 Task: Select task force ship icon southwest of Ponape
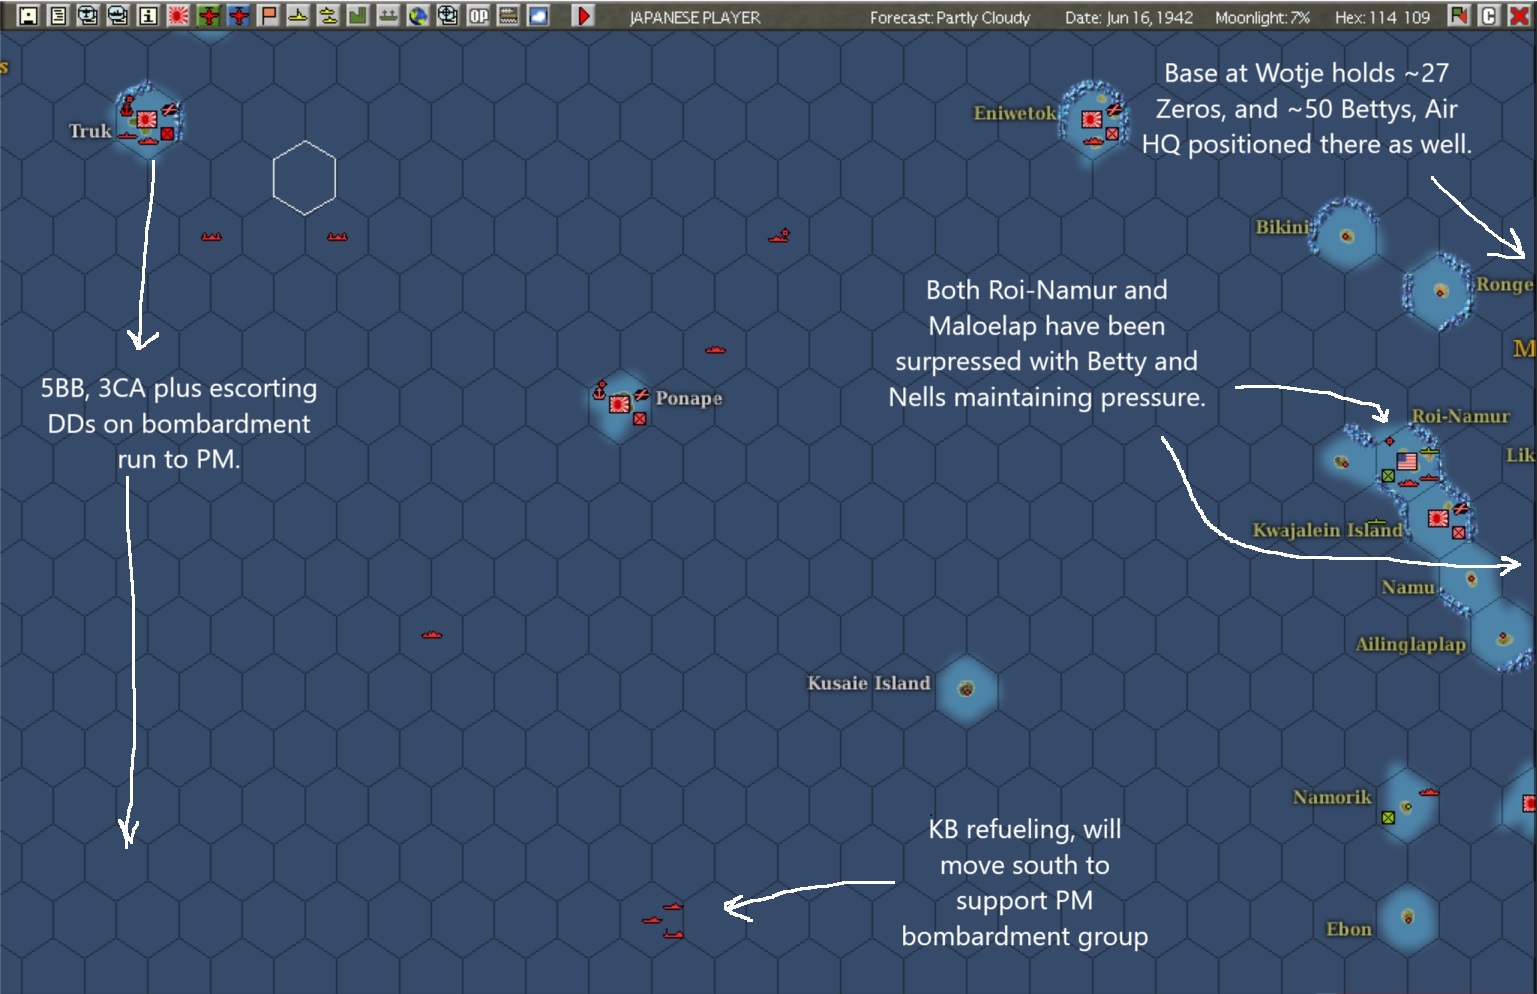click(432, 635)
